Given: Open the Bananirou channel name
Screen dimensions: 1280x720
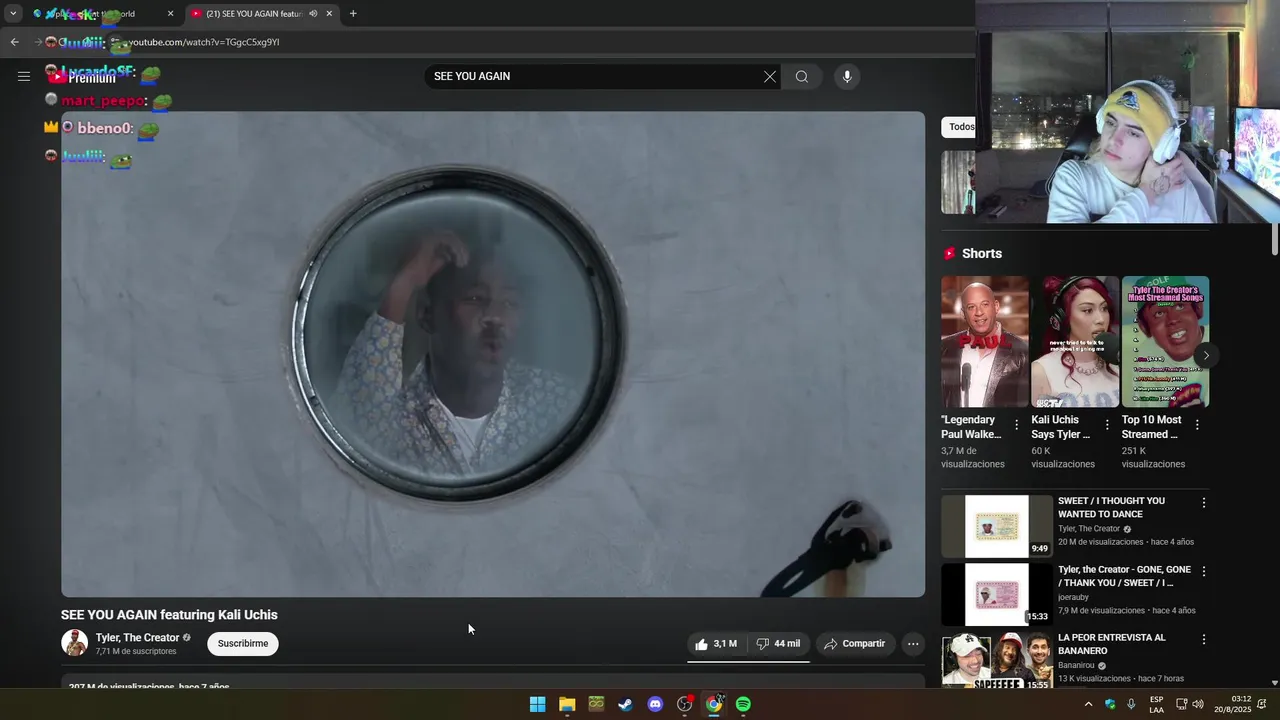Looking at the screenshot, I should point(1076,665).
